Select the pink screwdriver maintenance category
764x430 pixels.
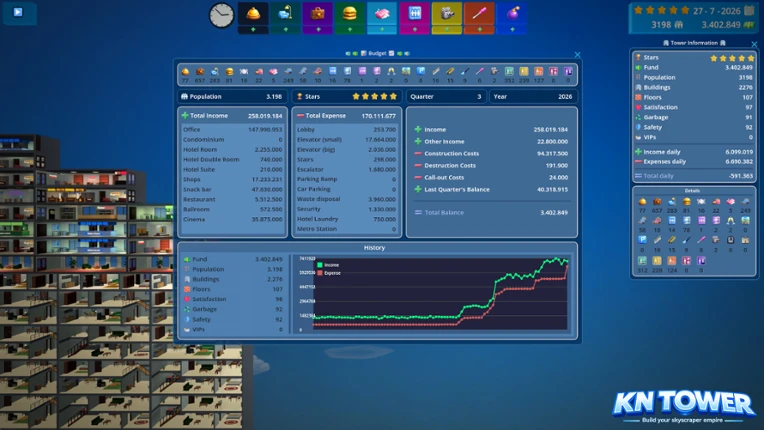coord(479,14)
